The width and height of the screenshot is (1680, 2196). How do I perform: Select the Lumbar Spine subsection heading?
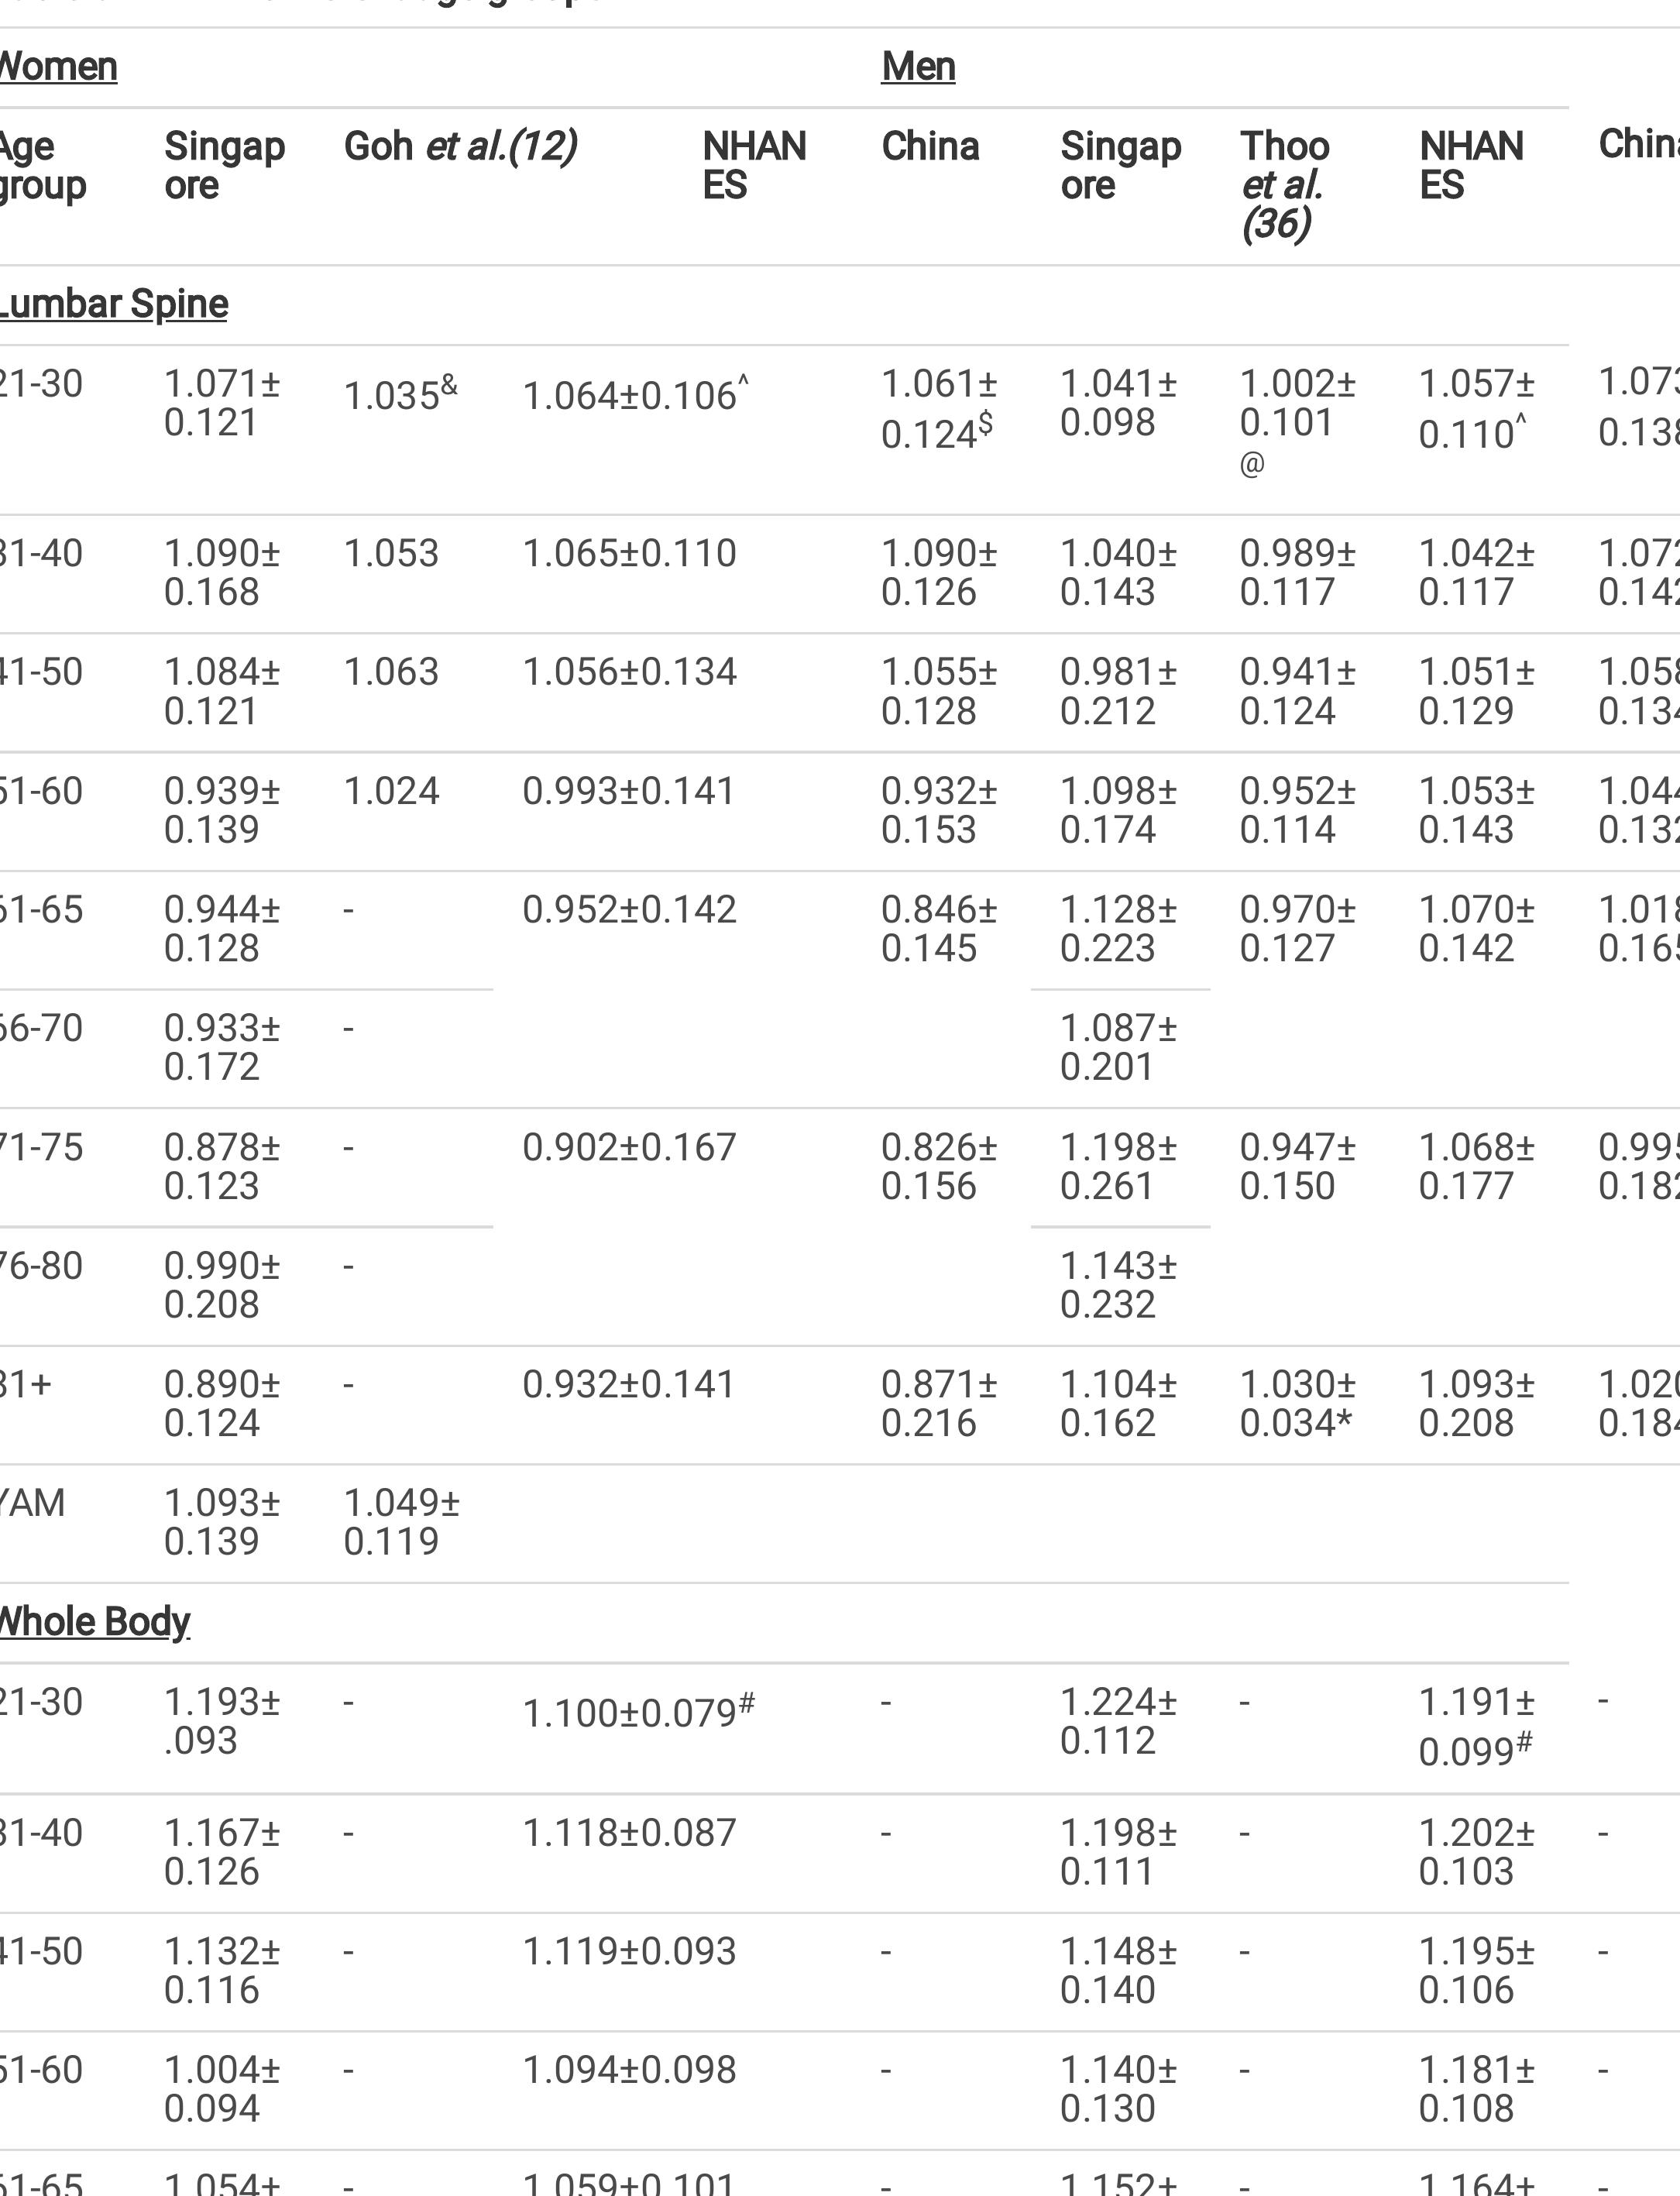113,304
